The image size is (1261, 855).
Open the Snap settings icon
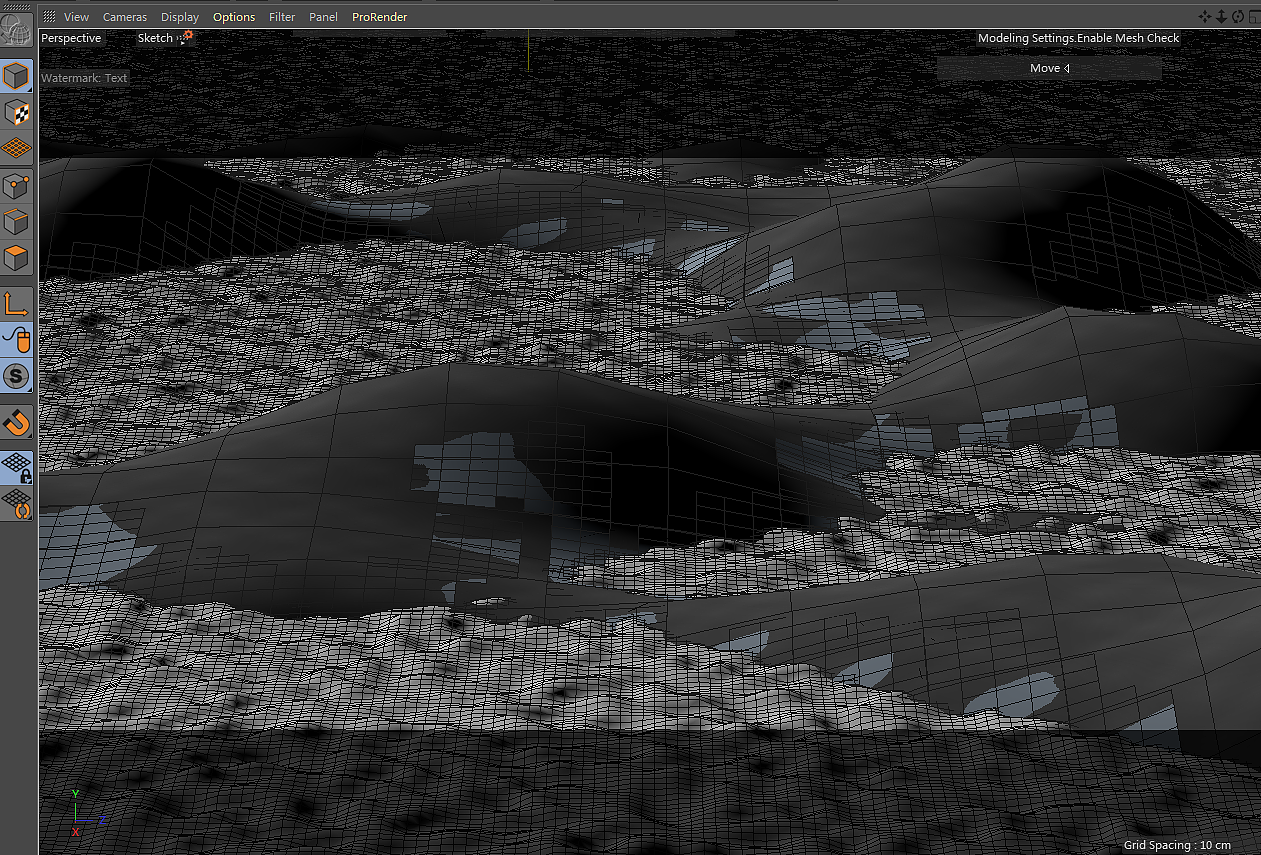[x=17, y=376]
